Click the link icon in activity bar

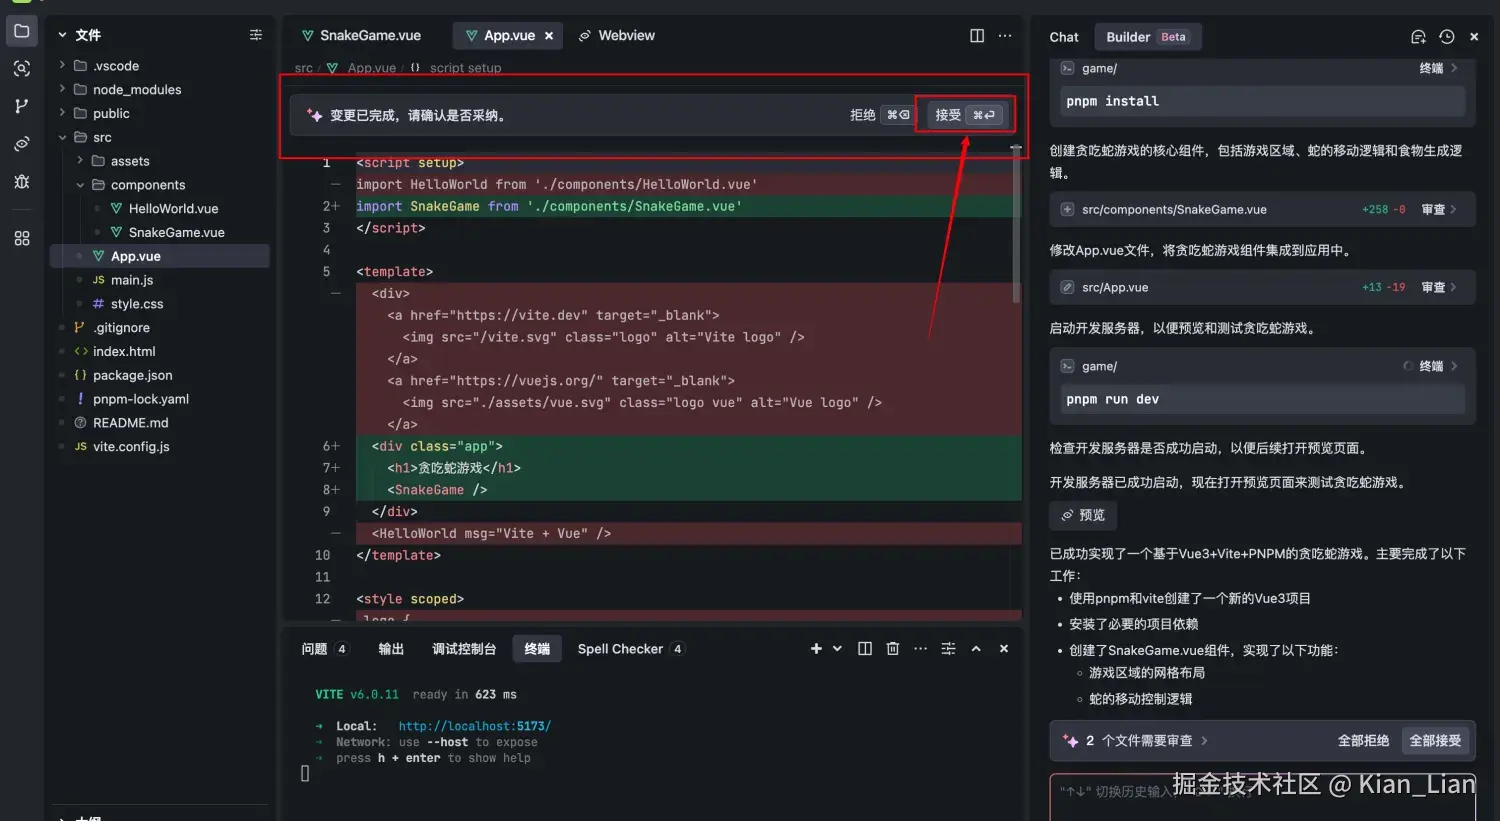click(21, 144)
